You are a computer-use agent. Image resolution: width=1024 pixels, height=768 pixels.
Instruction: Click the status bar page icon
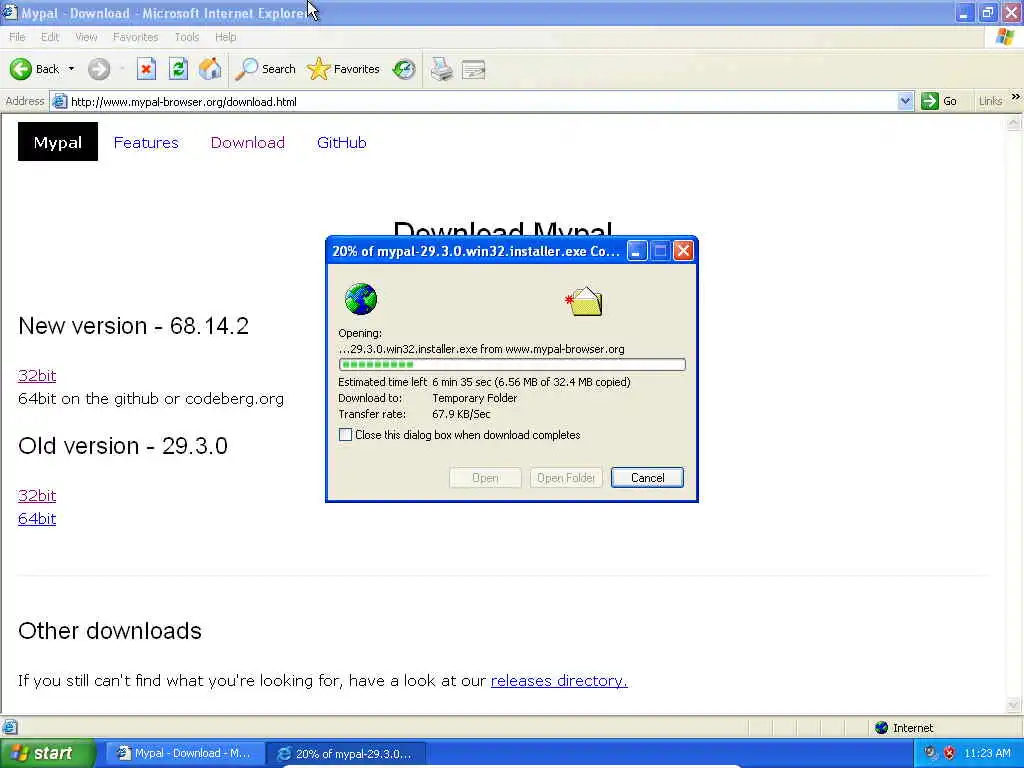pyautogui.click(x=10, y=727)
